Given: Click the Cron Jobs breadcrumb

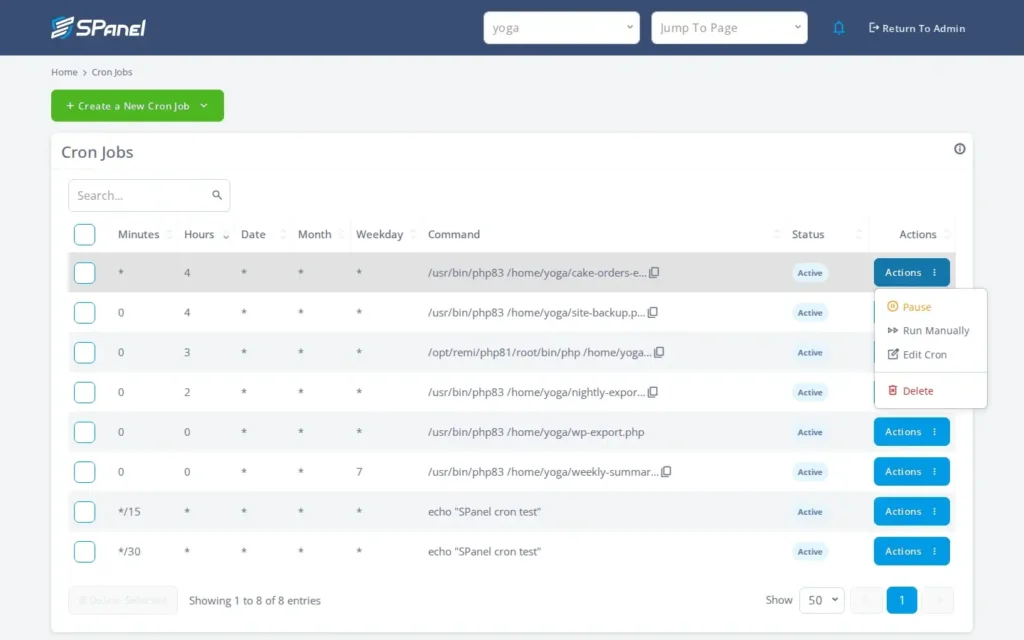Looking at the screenshot, I should point(112,72).
